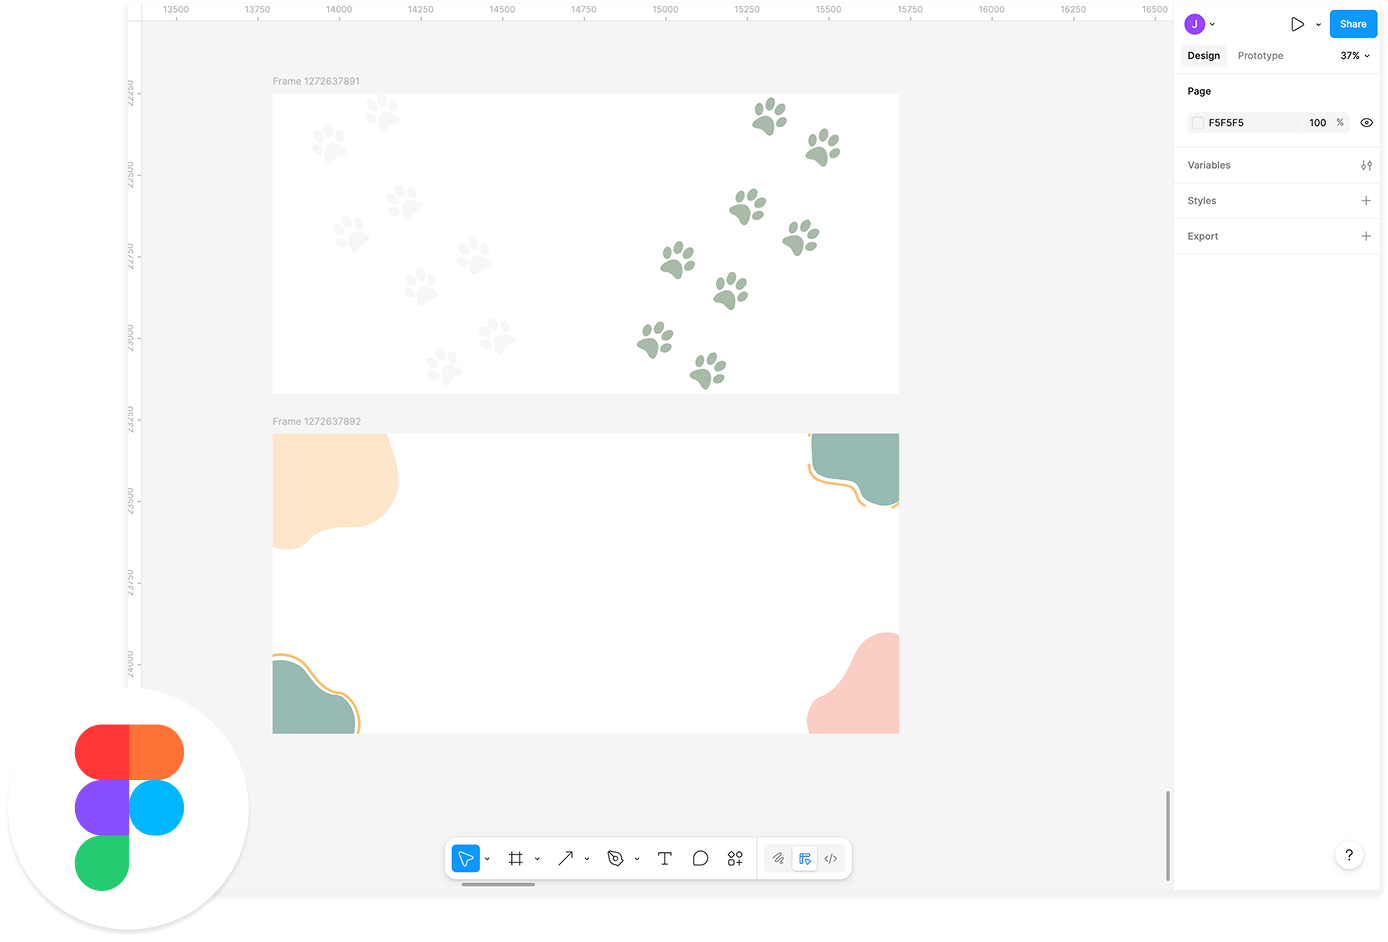
Task: Switch to Dev Mode code toggle
Action: 830,858
